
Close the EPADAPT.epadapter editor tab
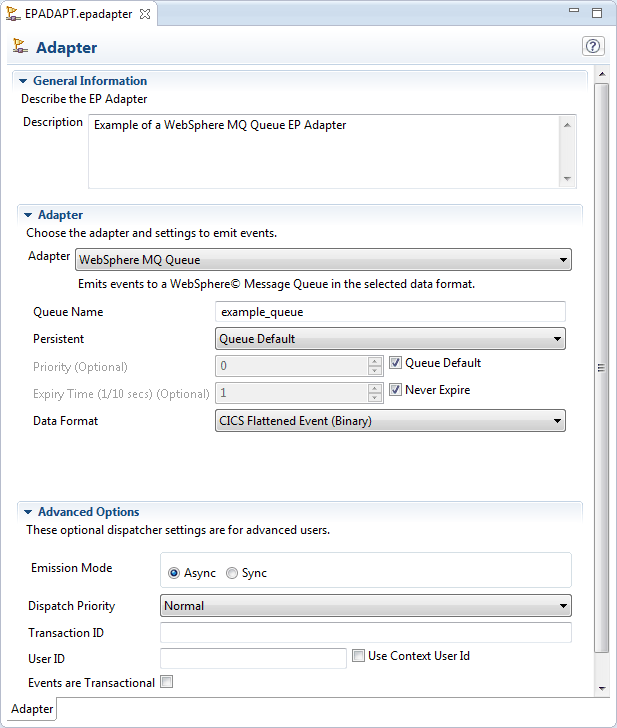tap(145, 14)
